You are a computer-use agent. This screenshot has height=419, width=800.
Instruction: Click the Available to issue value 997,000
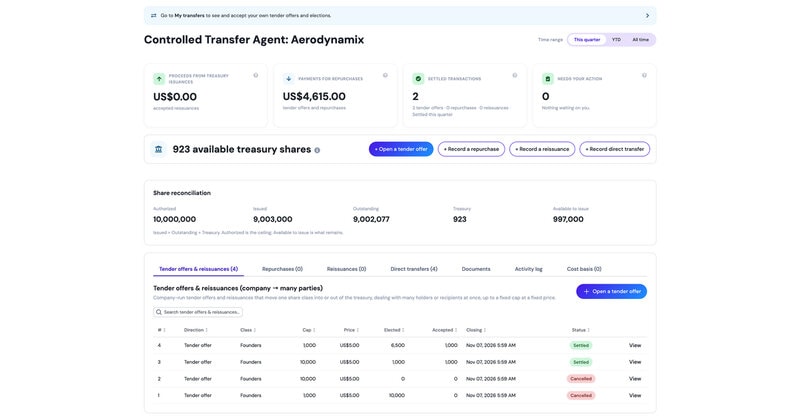[x=568, y=219]
